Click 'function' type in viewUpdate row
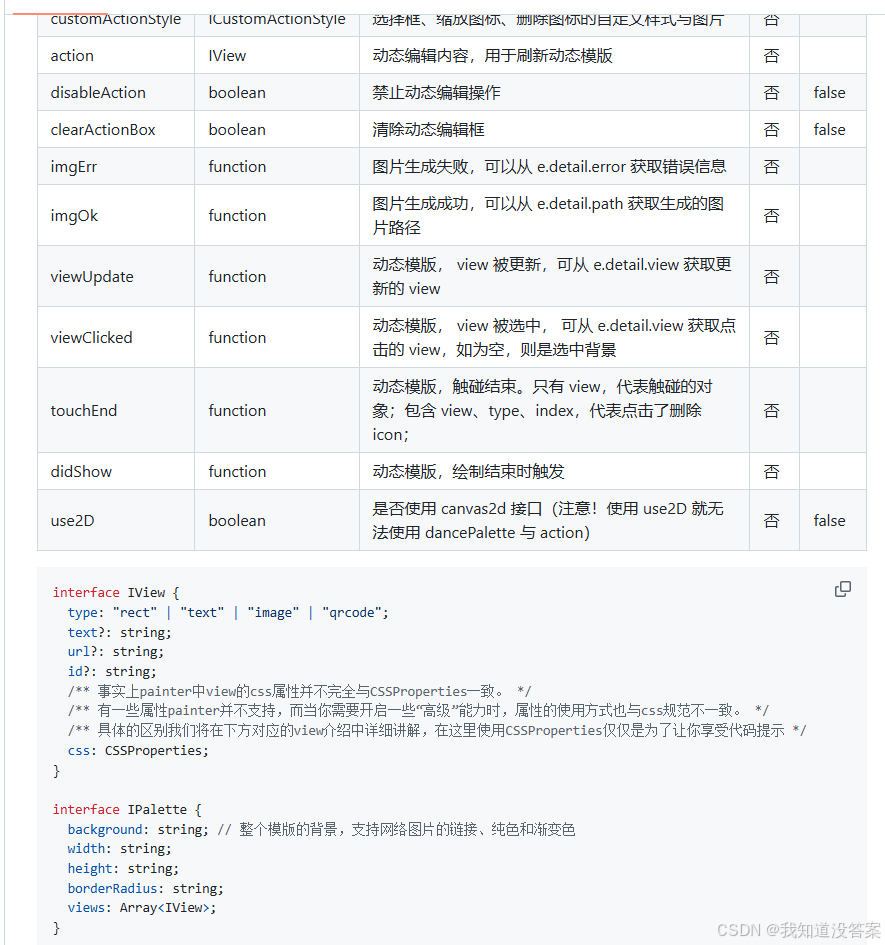 [237, 277]
